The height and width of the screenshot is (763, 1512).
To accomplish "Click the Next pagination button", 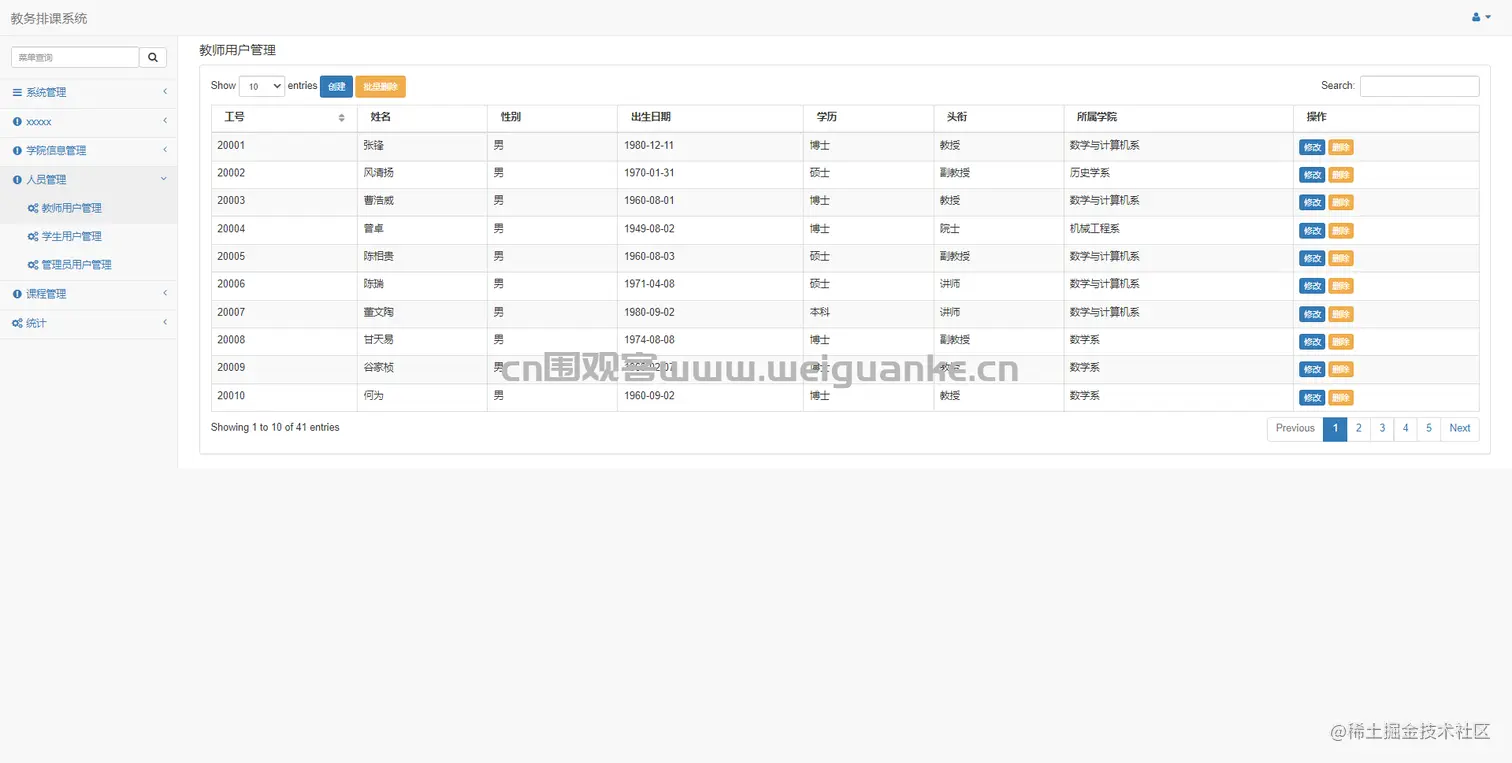I will click(x=1460, y=429).
